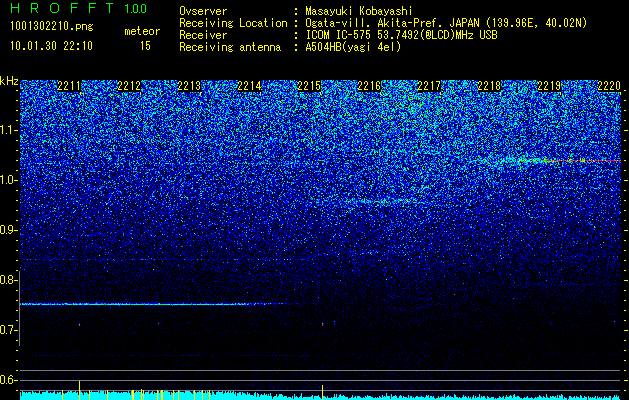Click the 'Receiver' field label
This screenshot has height=400, width=629.
pos(203,35)
